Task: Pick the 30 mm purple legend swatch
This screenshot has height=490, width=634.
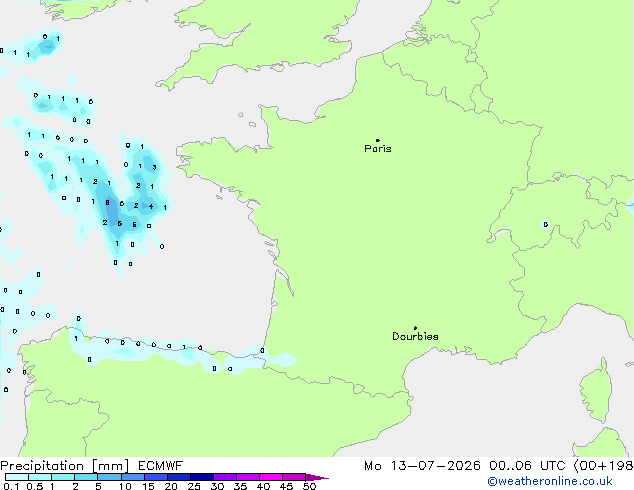Action: pos(224,477)
